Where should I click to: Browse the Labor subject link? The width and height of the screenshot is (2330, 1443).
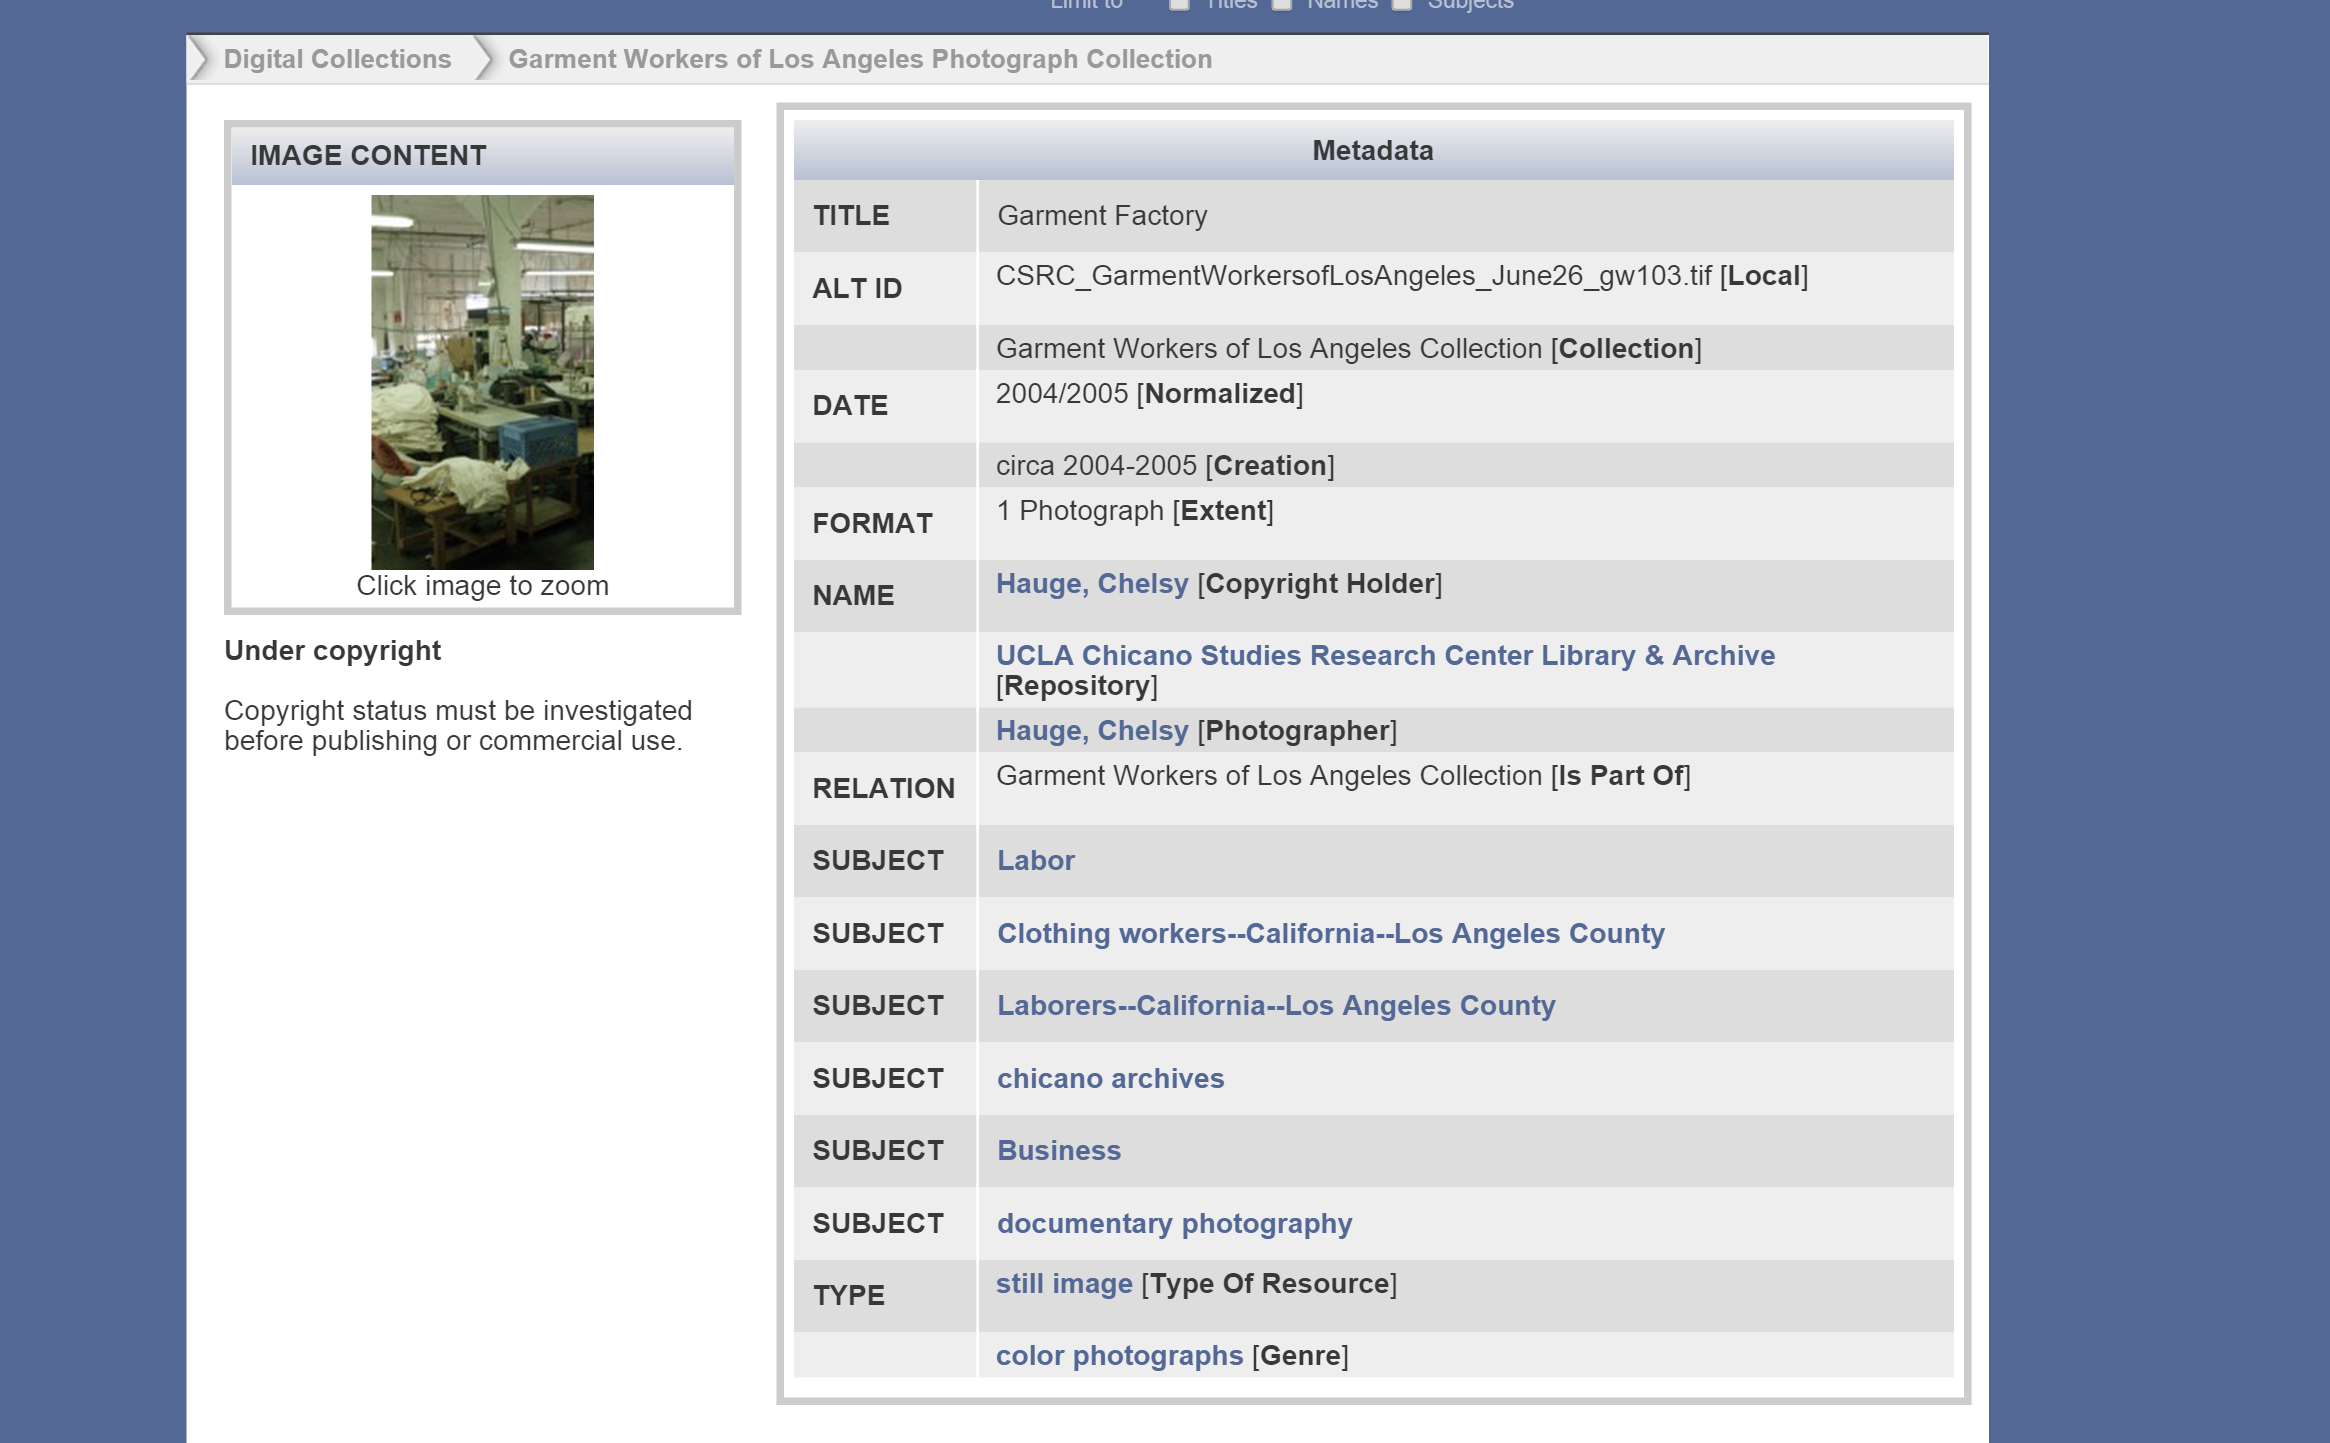(1035, 861)
